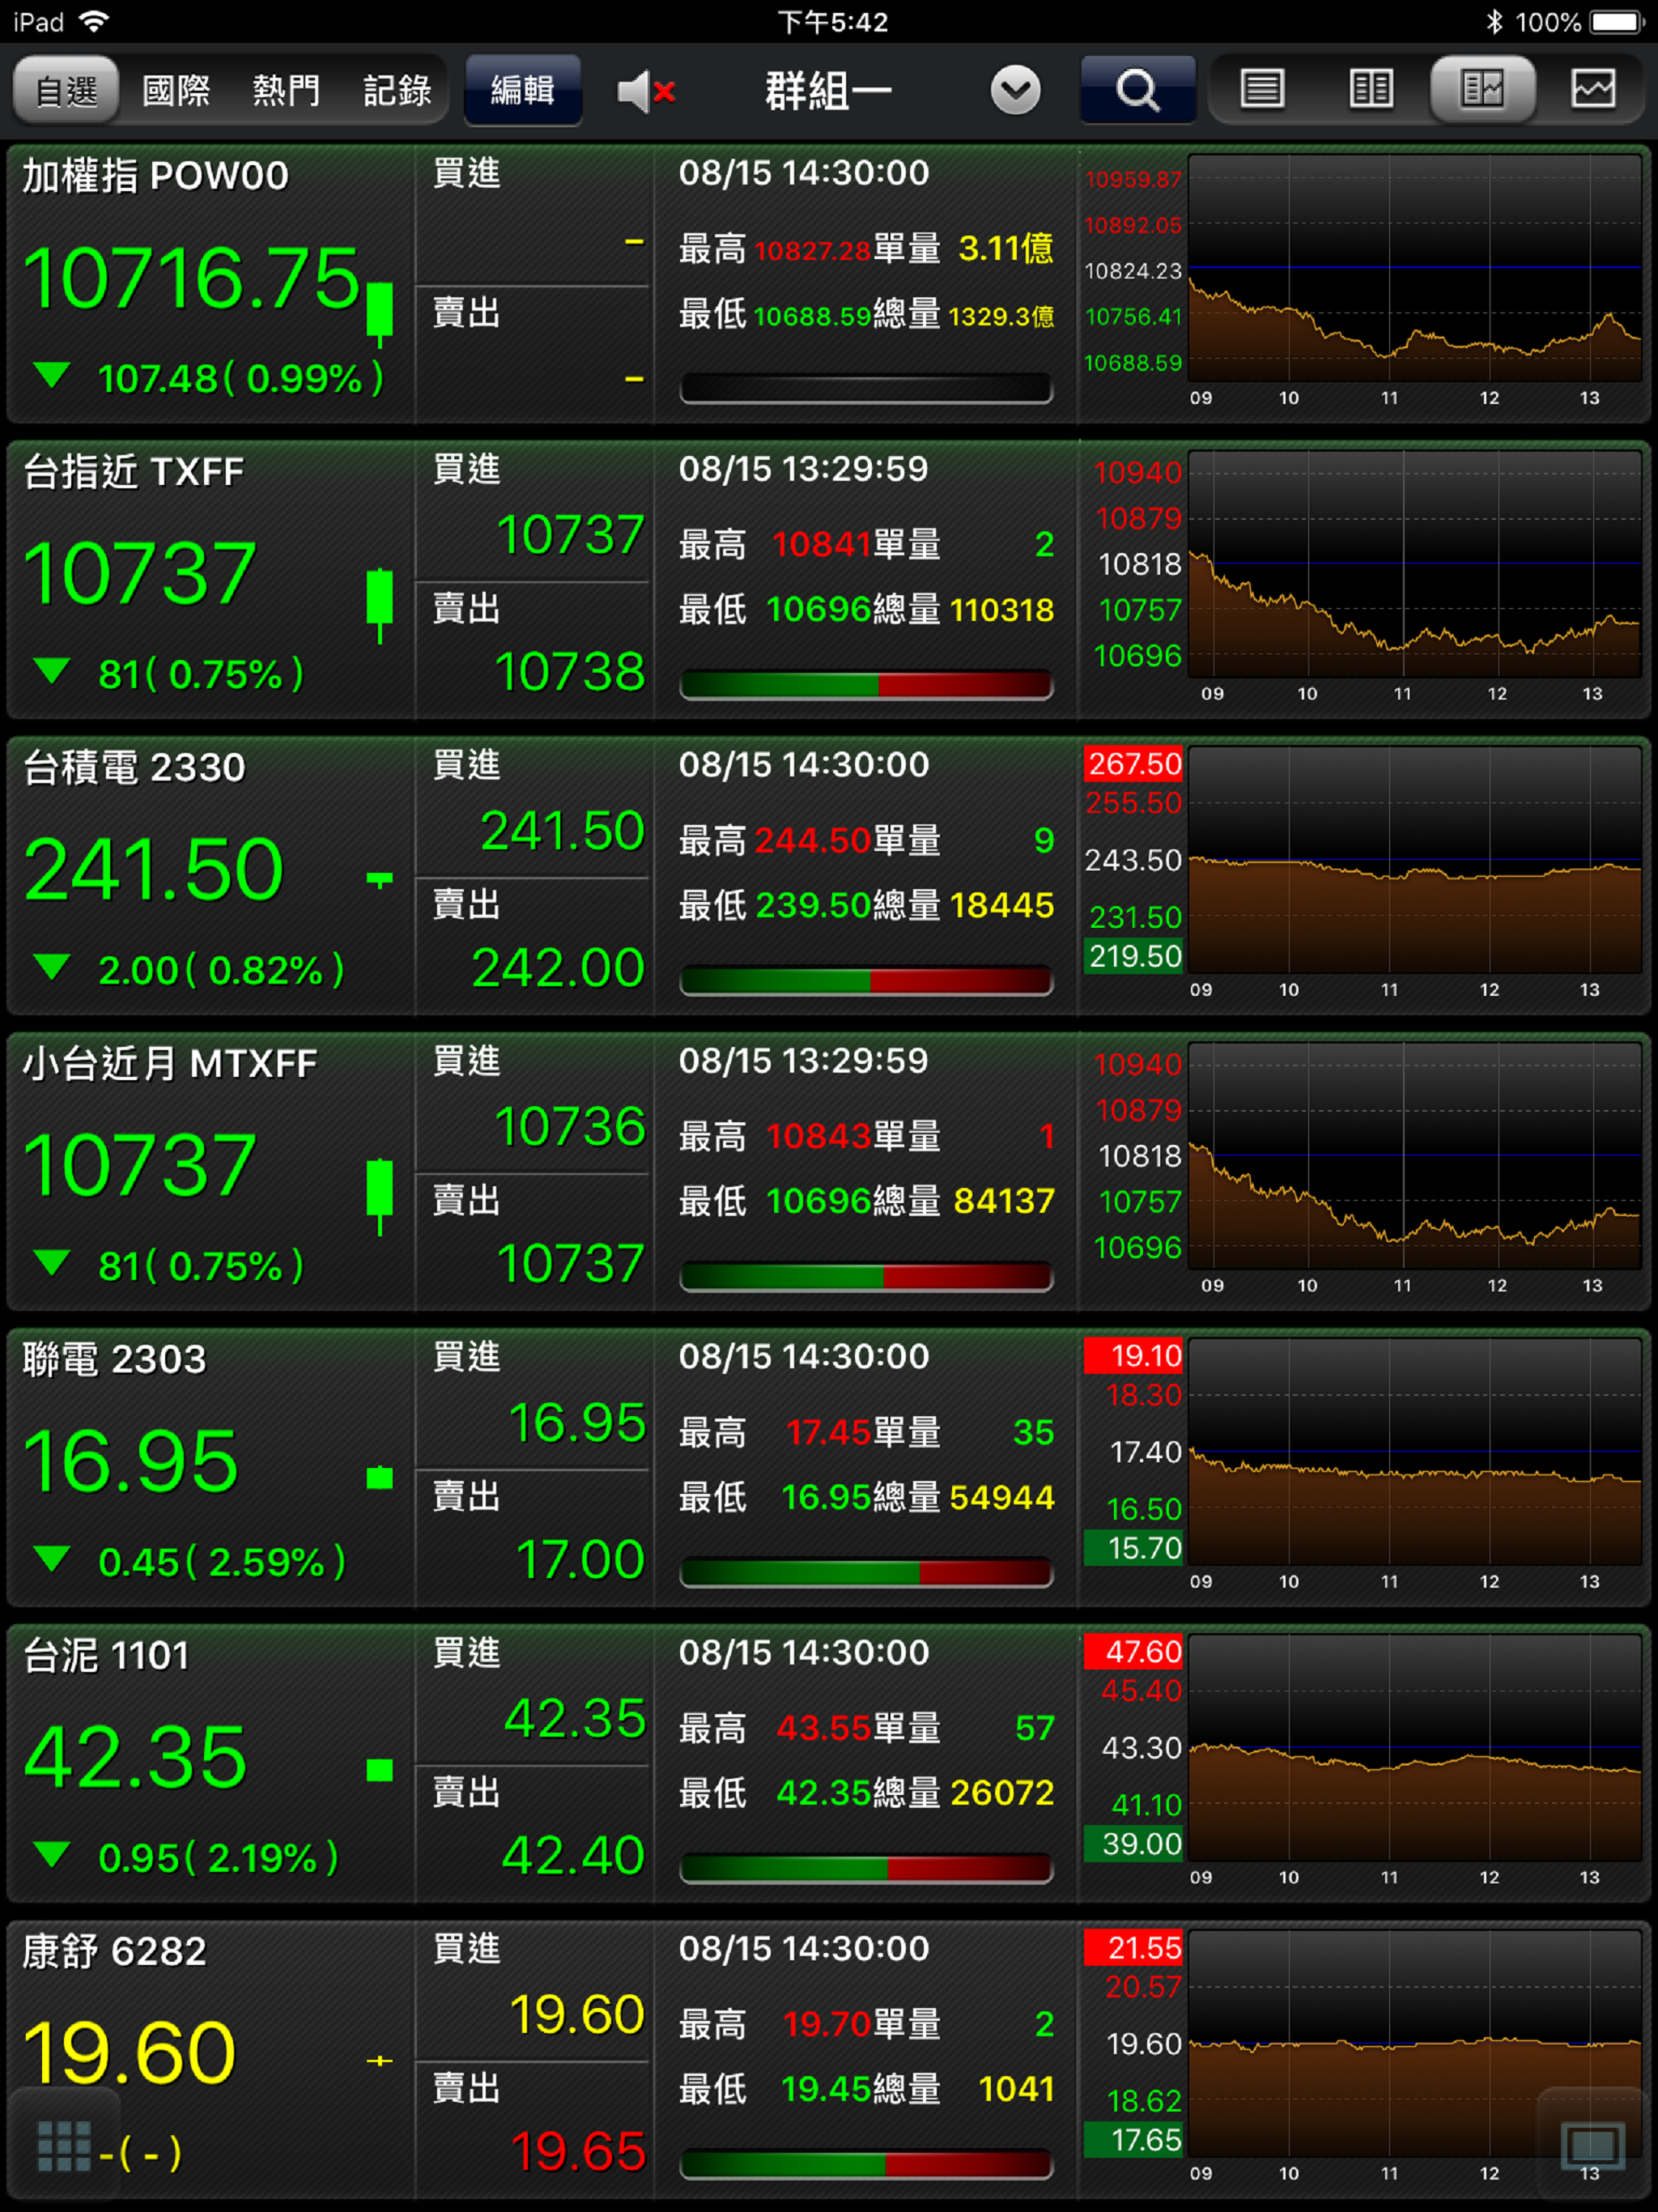Tap the total volume 1329.3億

(1001, 316)
